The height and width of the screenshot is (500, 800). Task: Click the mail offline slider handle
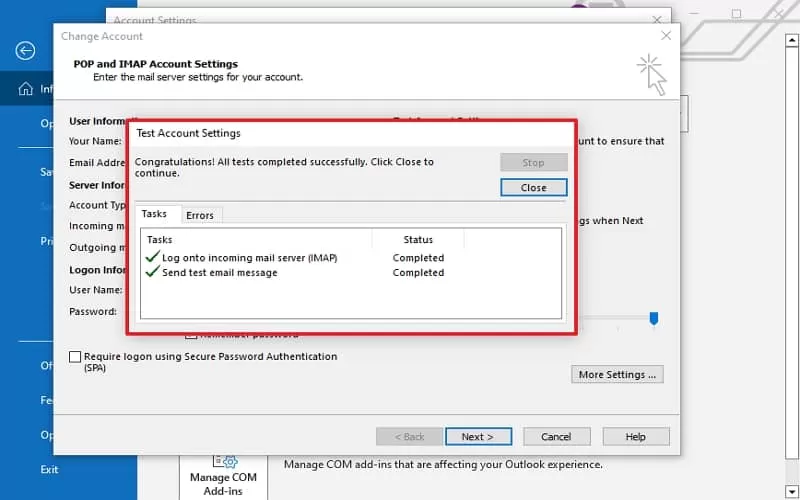pos(654,318)
